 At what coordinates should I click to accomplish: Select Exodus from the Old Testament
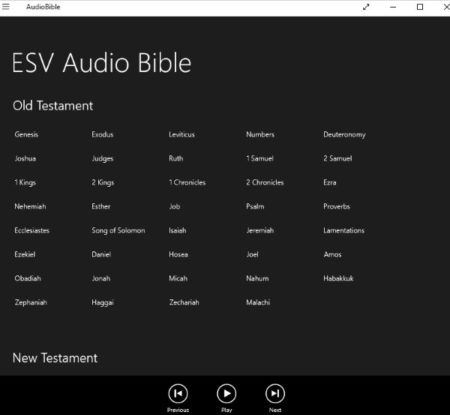coord(103,134)
